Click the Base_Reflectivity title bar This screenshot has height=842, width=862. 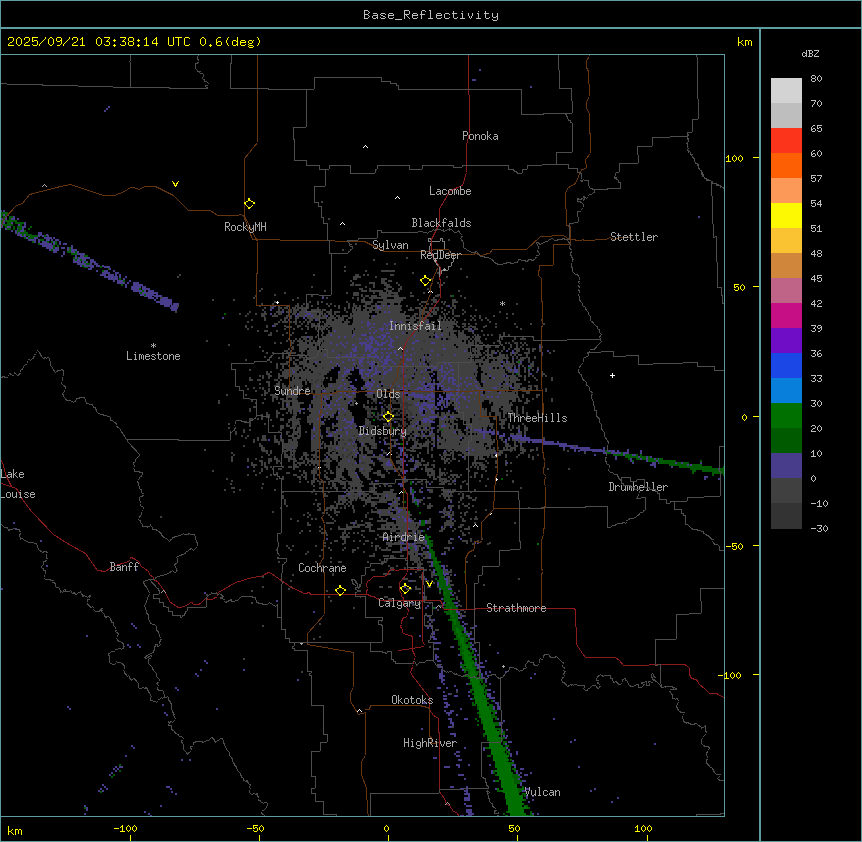430,15
